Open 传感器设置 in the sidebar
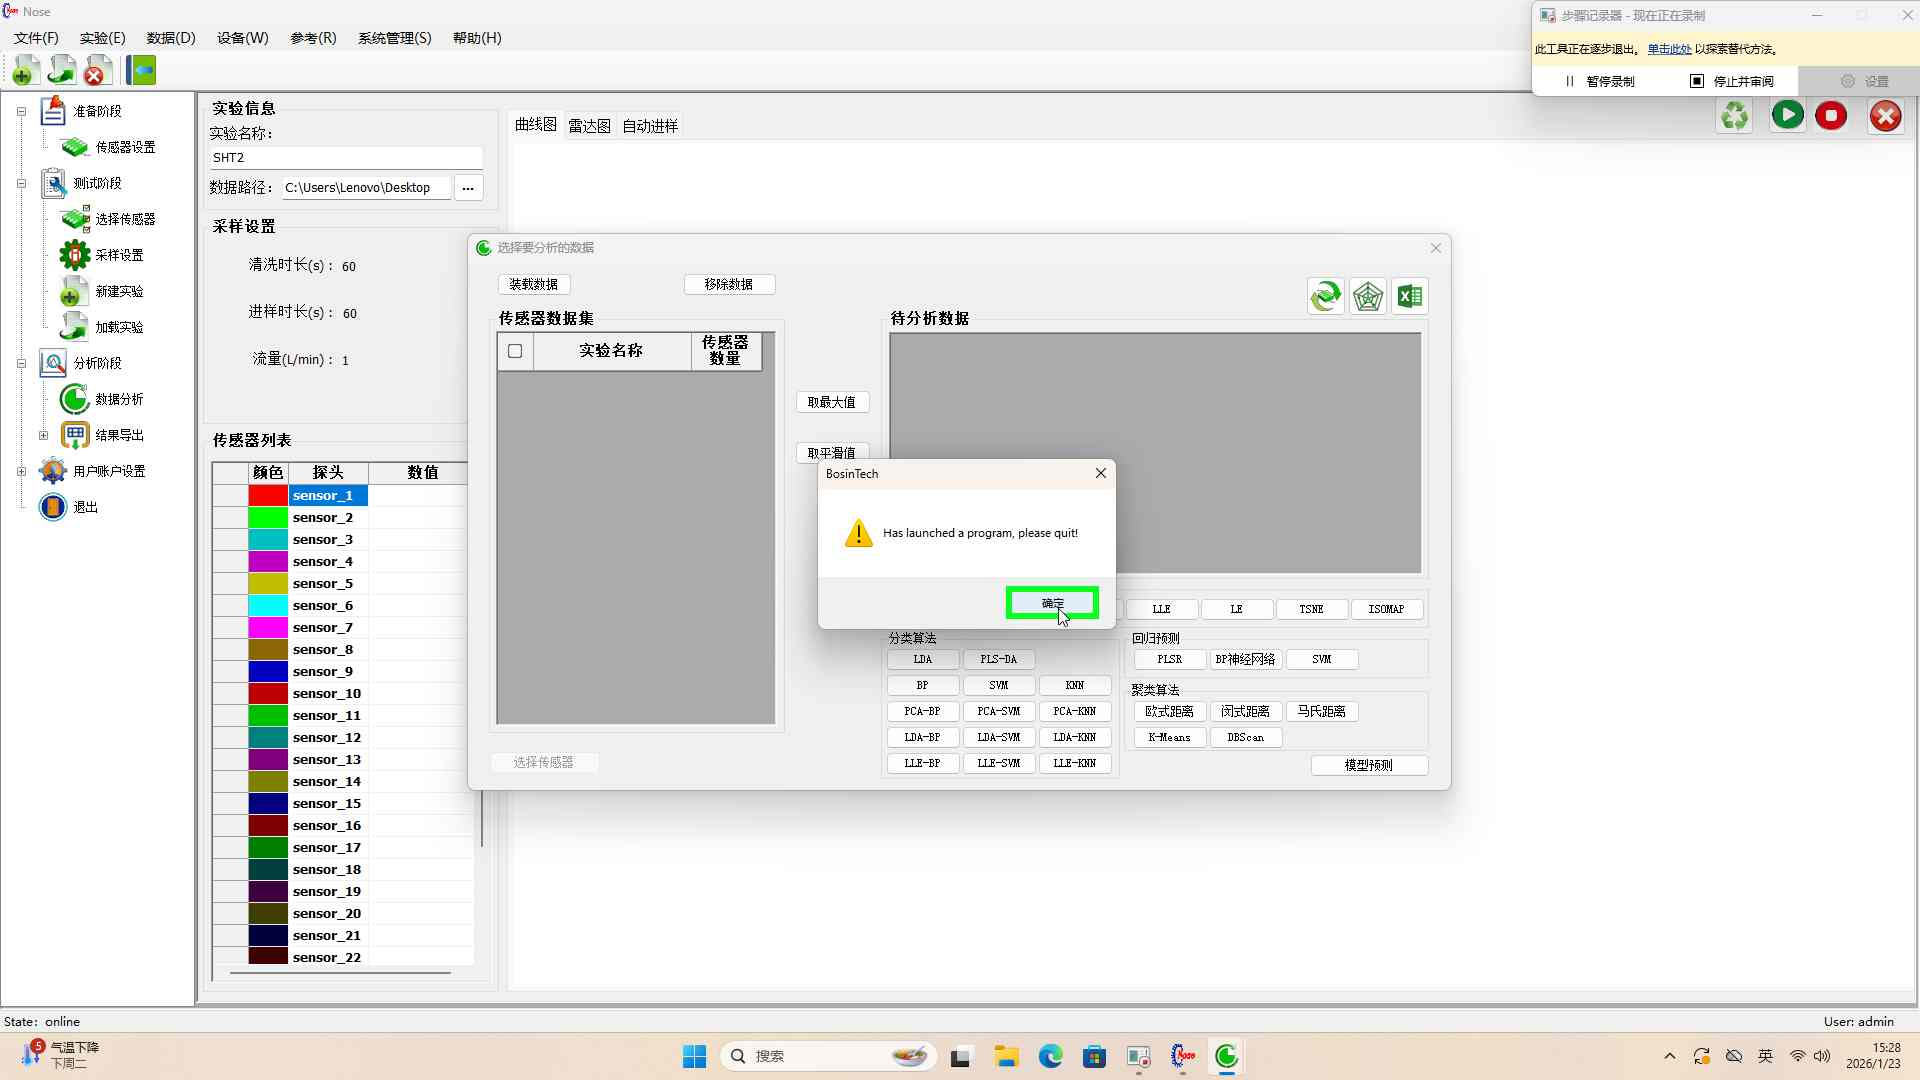1920x1080 pixels. [124, 147]
